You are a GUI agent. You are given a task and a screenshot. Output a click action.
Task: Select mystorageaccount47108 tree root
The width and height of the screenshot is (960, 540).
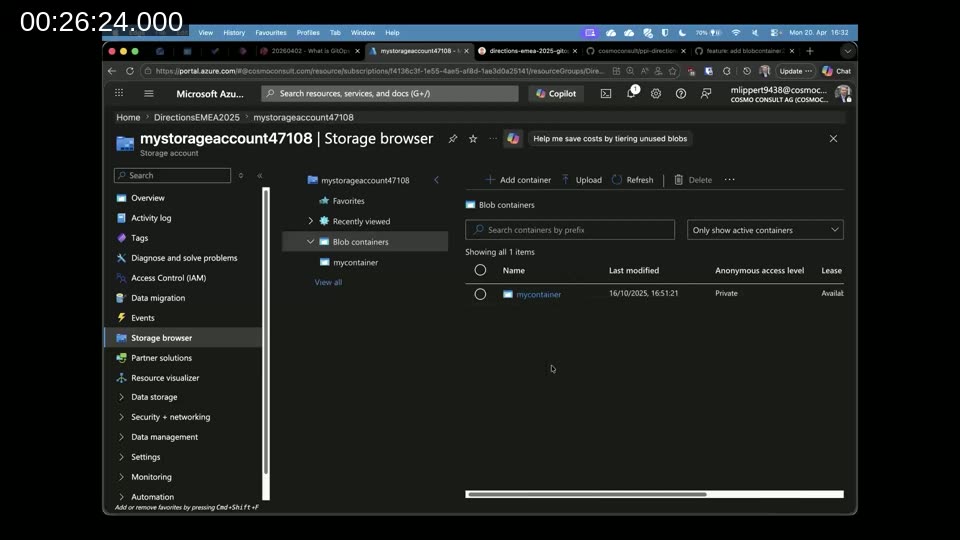pyautogui.click(x=365, y=181)
